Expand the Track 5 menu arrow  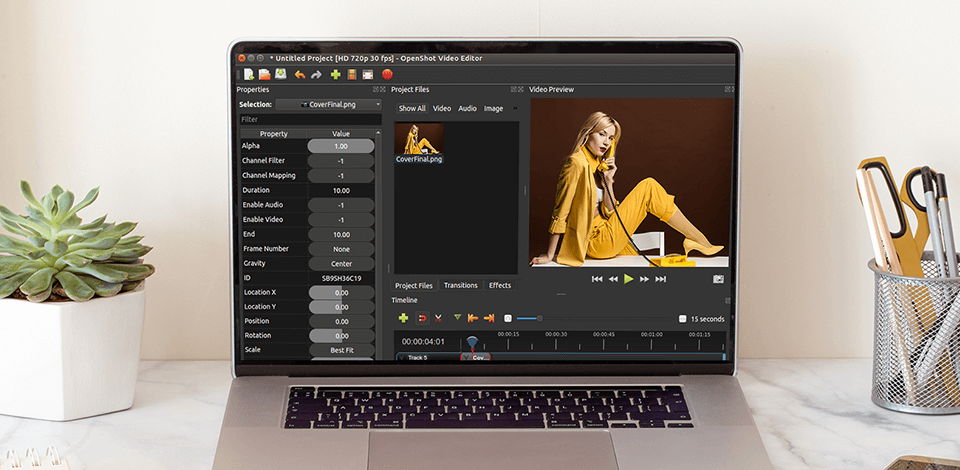[x=402, y=357]
